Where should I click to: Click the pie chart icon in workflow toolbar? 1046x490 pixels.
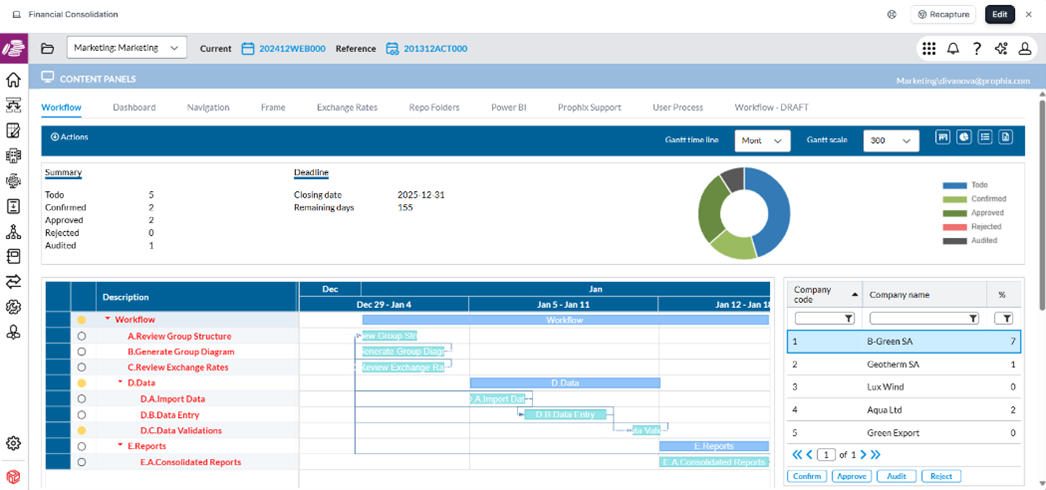964,138
